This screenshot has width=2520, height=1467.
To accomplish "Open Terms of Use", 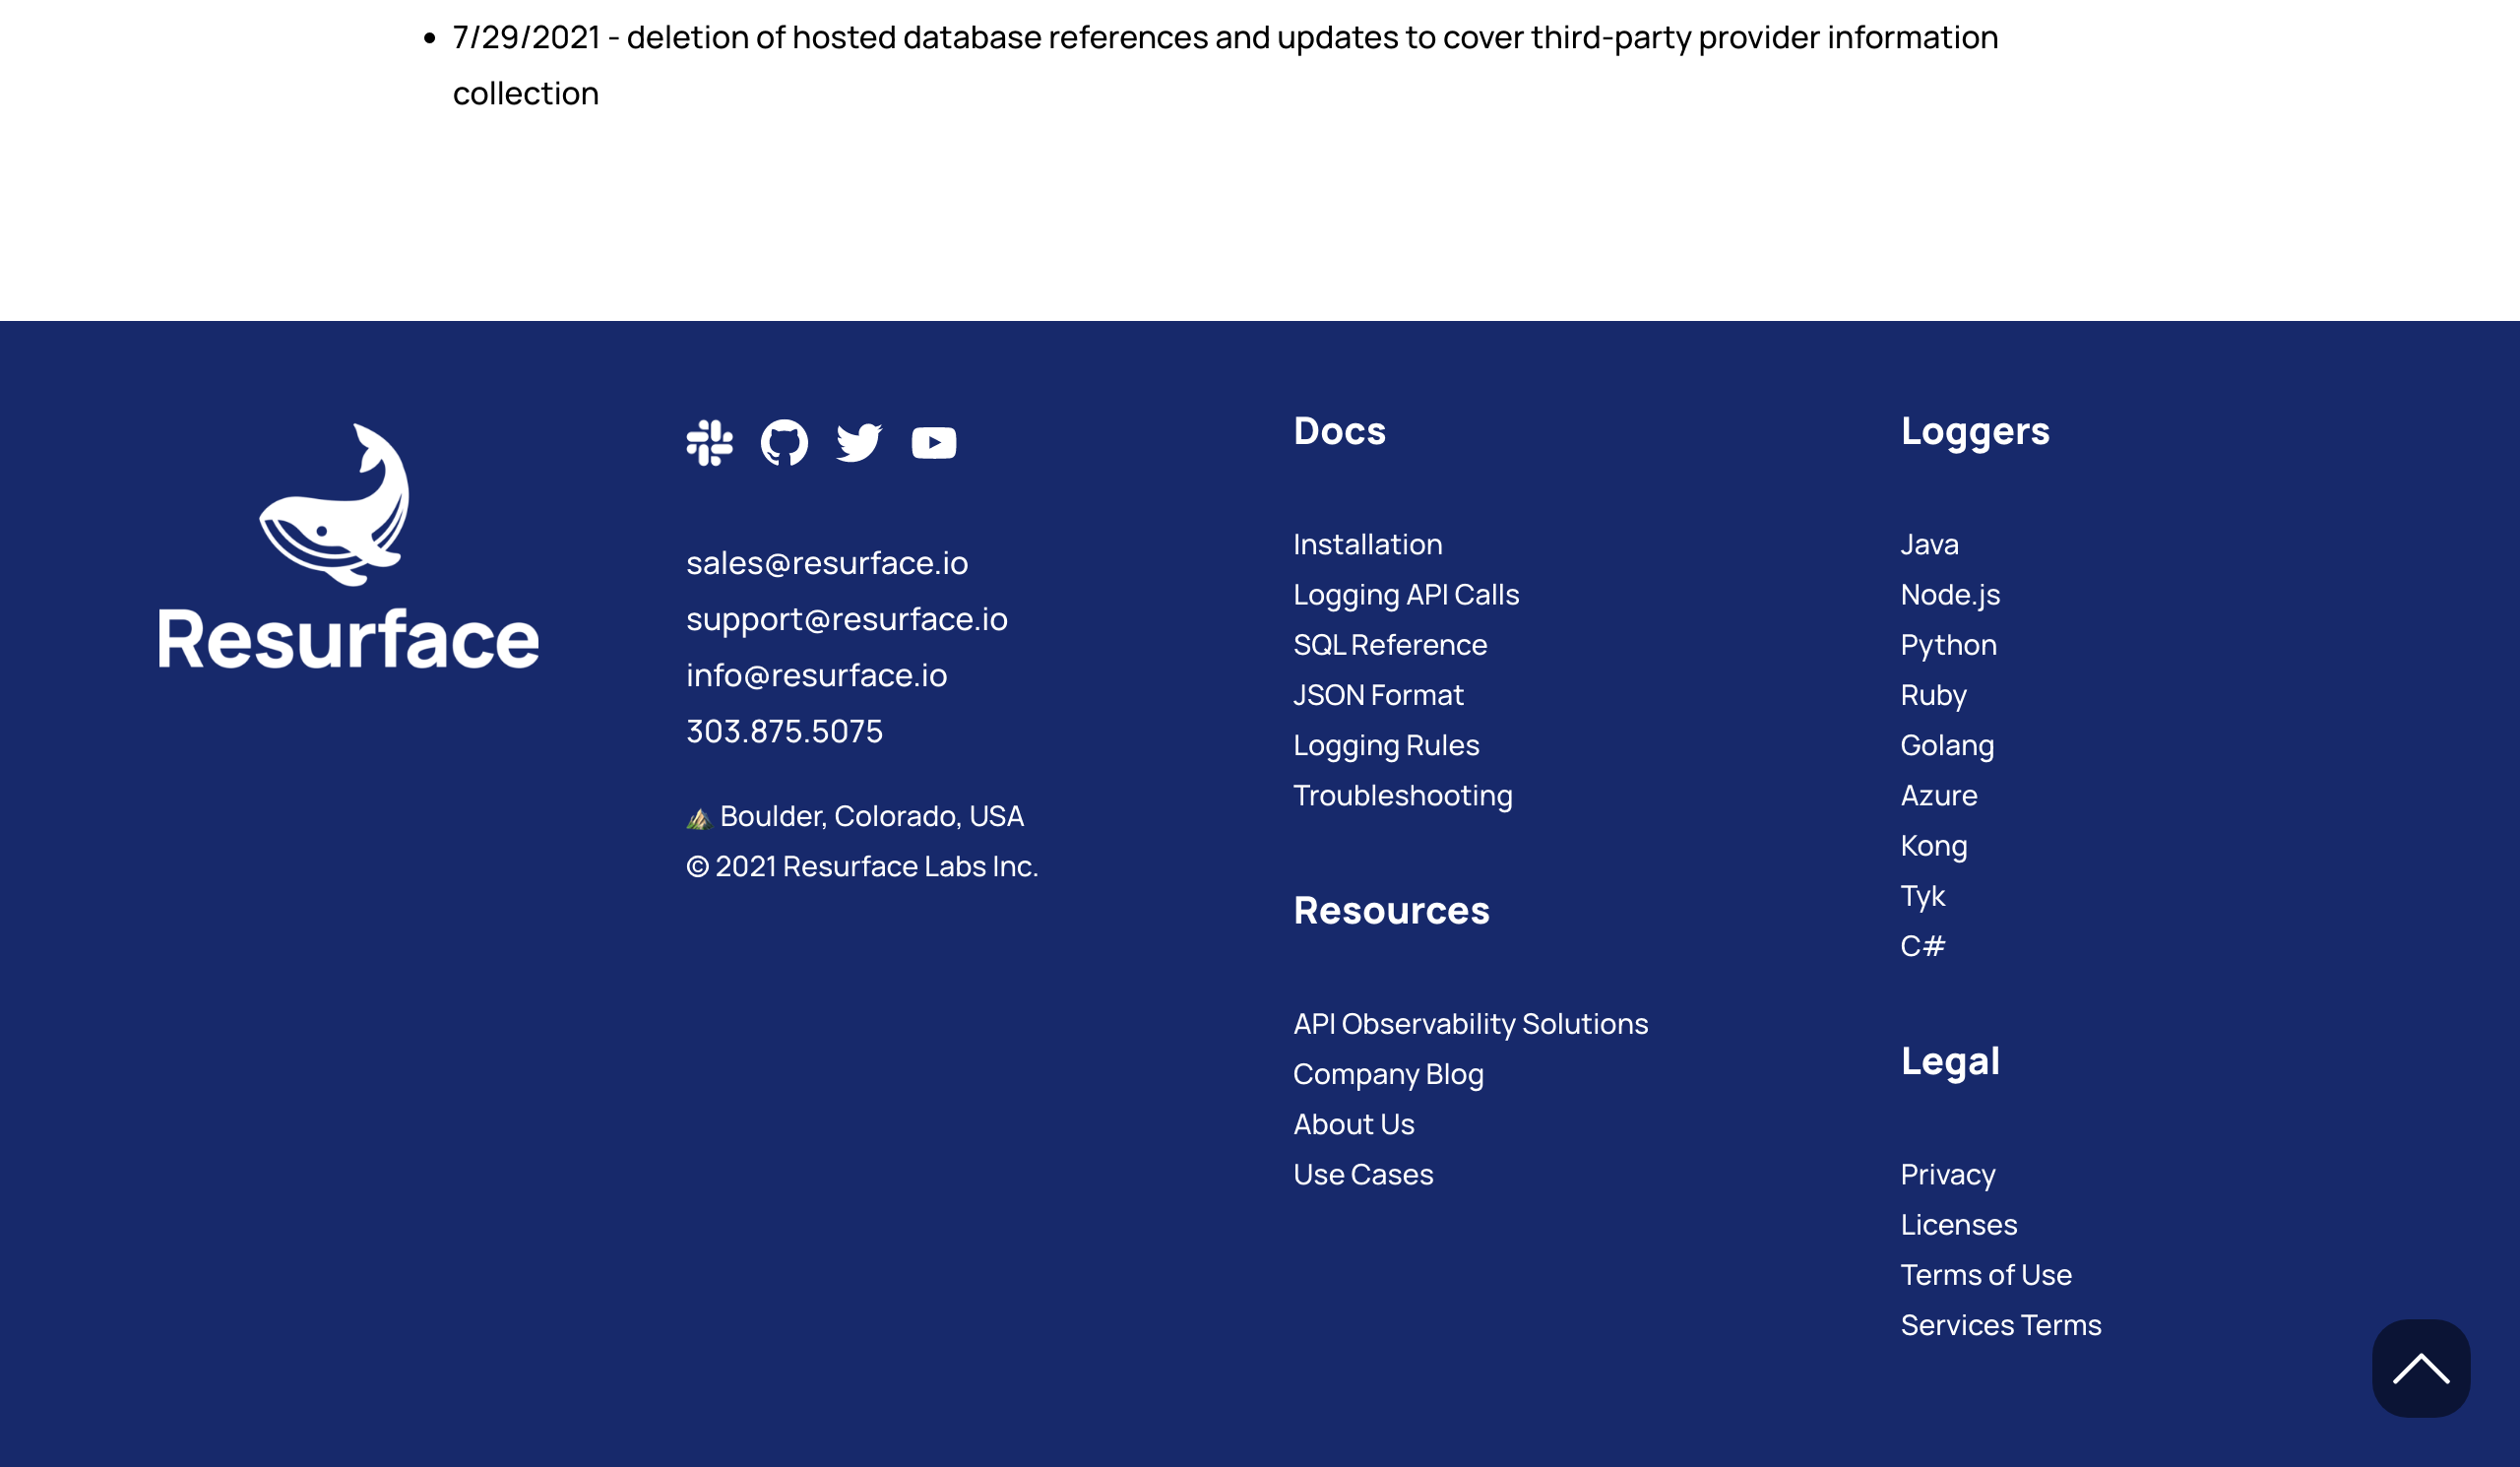I will [1985, 1275].
